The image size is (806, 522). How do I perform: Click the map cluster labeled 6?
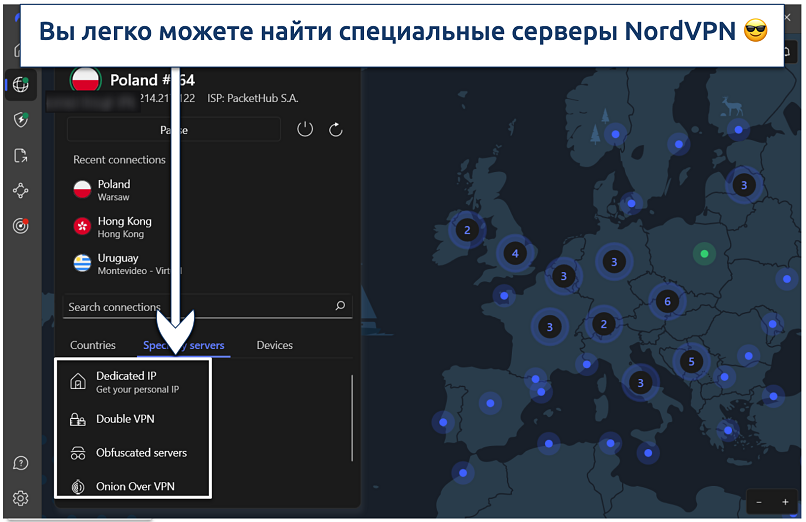pyautogui.click(x=667, y=302)
